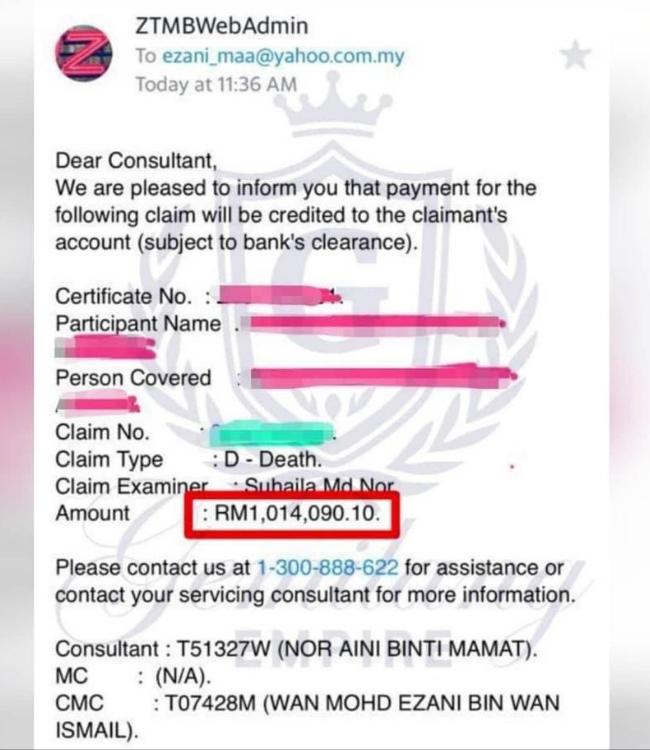This screenshot has height=750, width=650.
Task: Click the redacted Person Covered value
Action: pos(384,377)
